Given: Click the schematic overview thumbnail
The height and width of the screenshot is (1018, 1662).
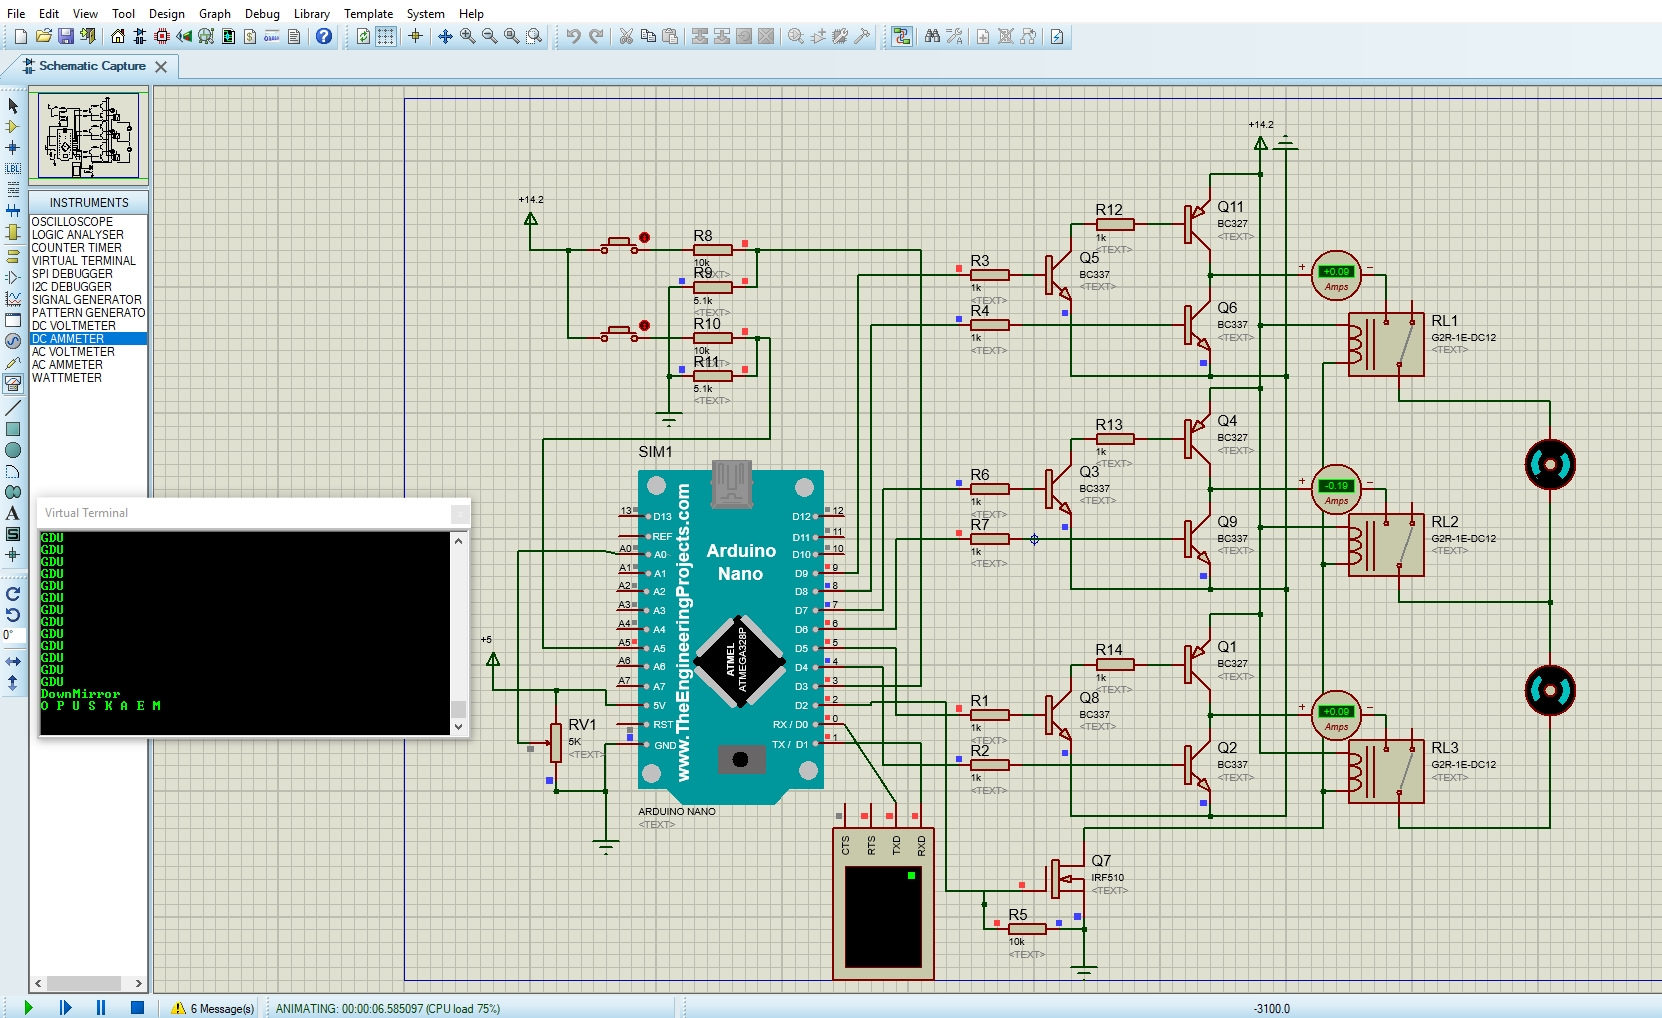Looking at the screenshot, I should tap(89, 136).
